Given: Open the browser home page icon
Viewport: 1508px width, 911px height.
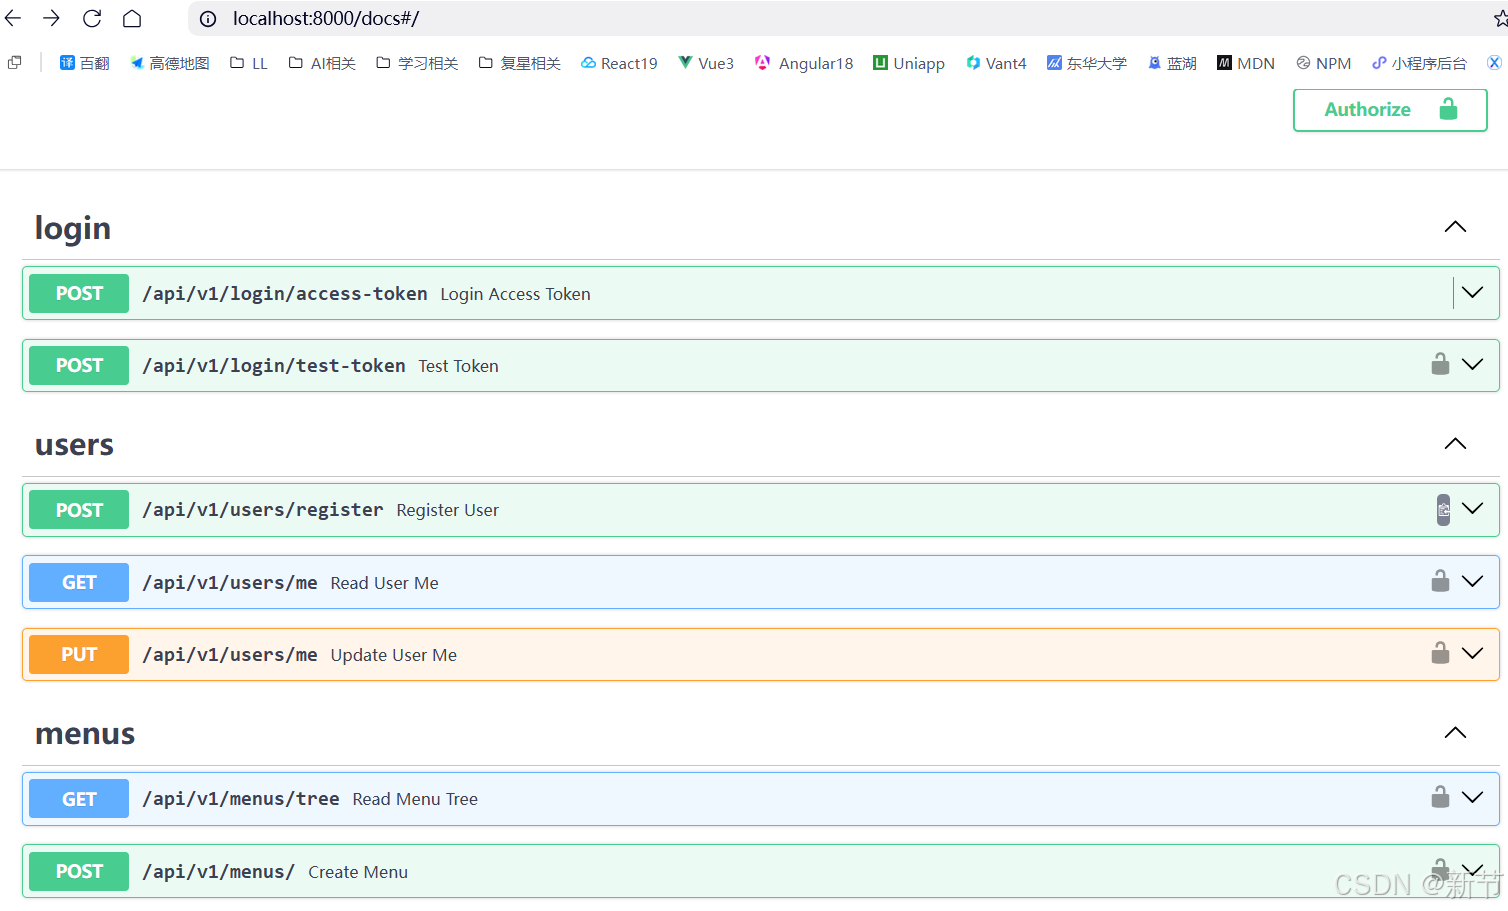Looking at the screenshot, I should [132, 18].
